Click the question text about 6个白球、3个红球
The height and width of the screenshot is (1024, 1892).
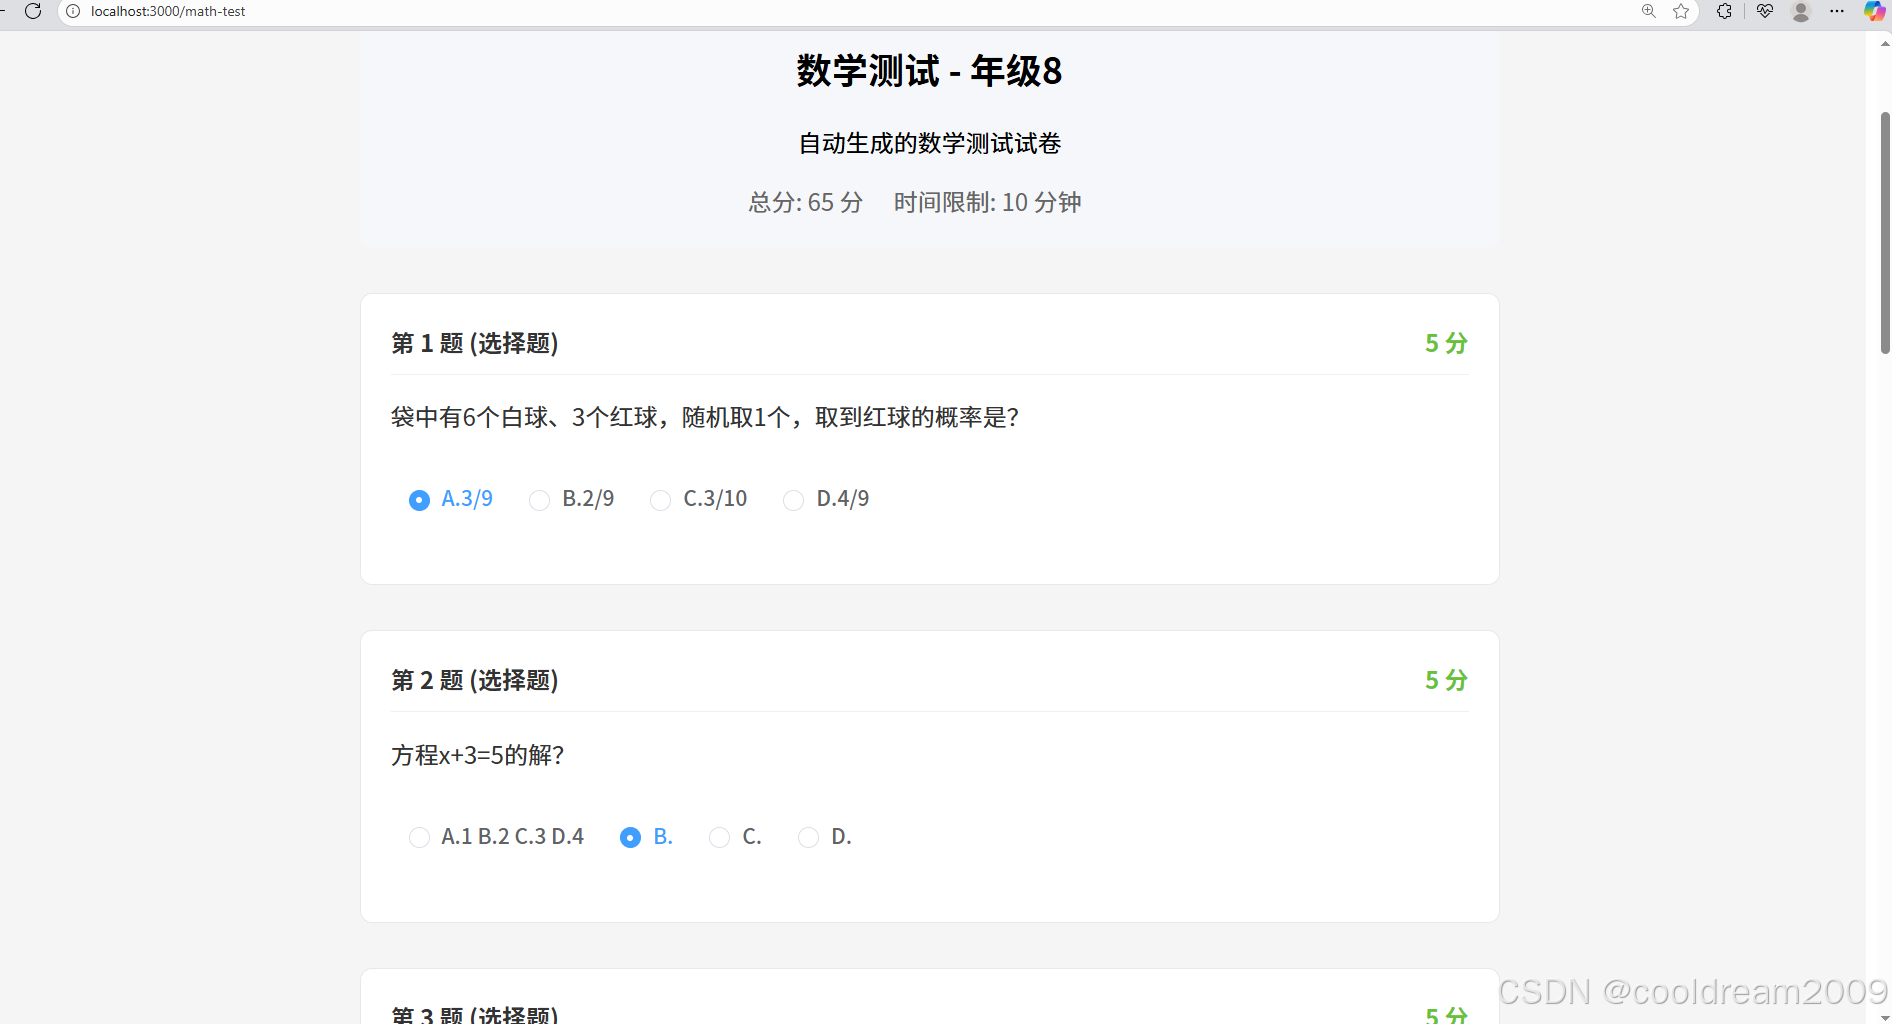click(x=705, y=418)
